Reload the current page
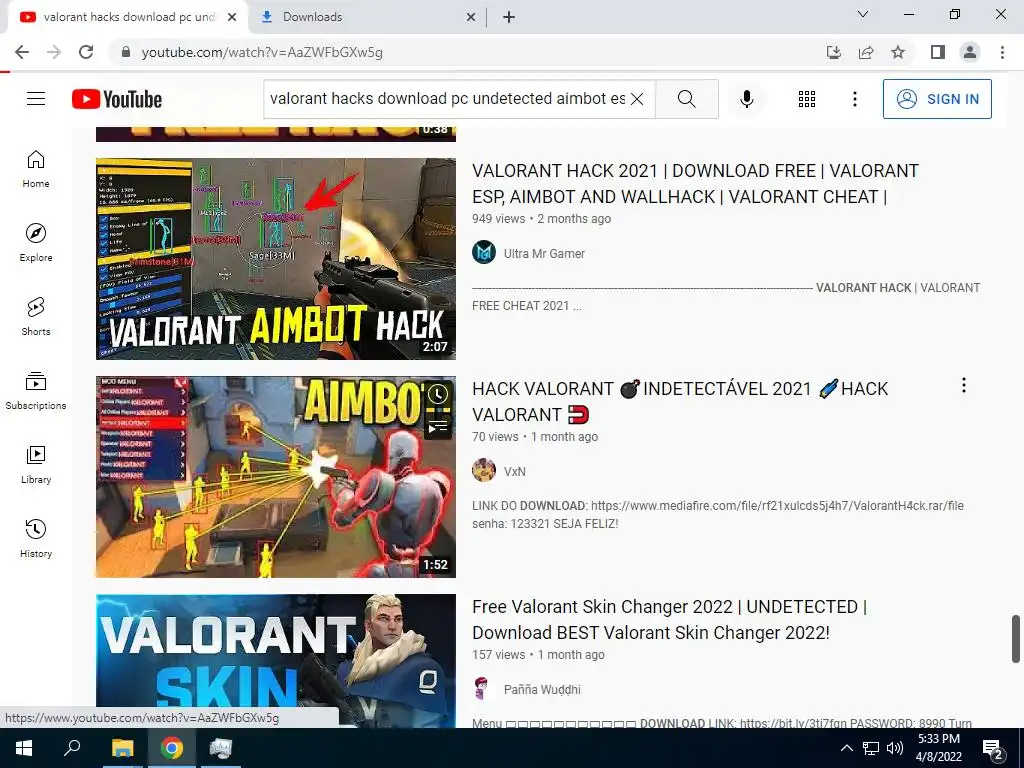This screenshot has width=1024, height=768. point(86,52)
